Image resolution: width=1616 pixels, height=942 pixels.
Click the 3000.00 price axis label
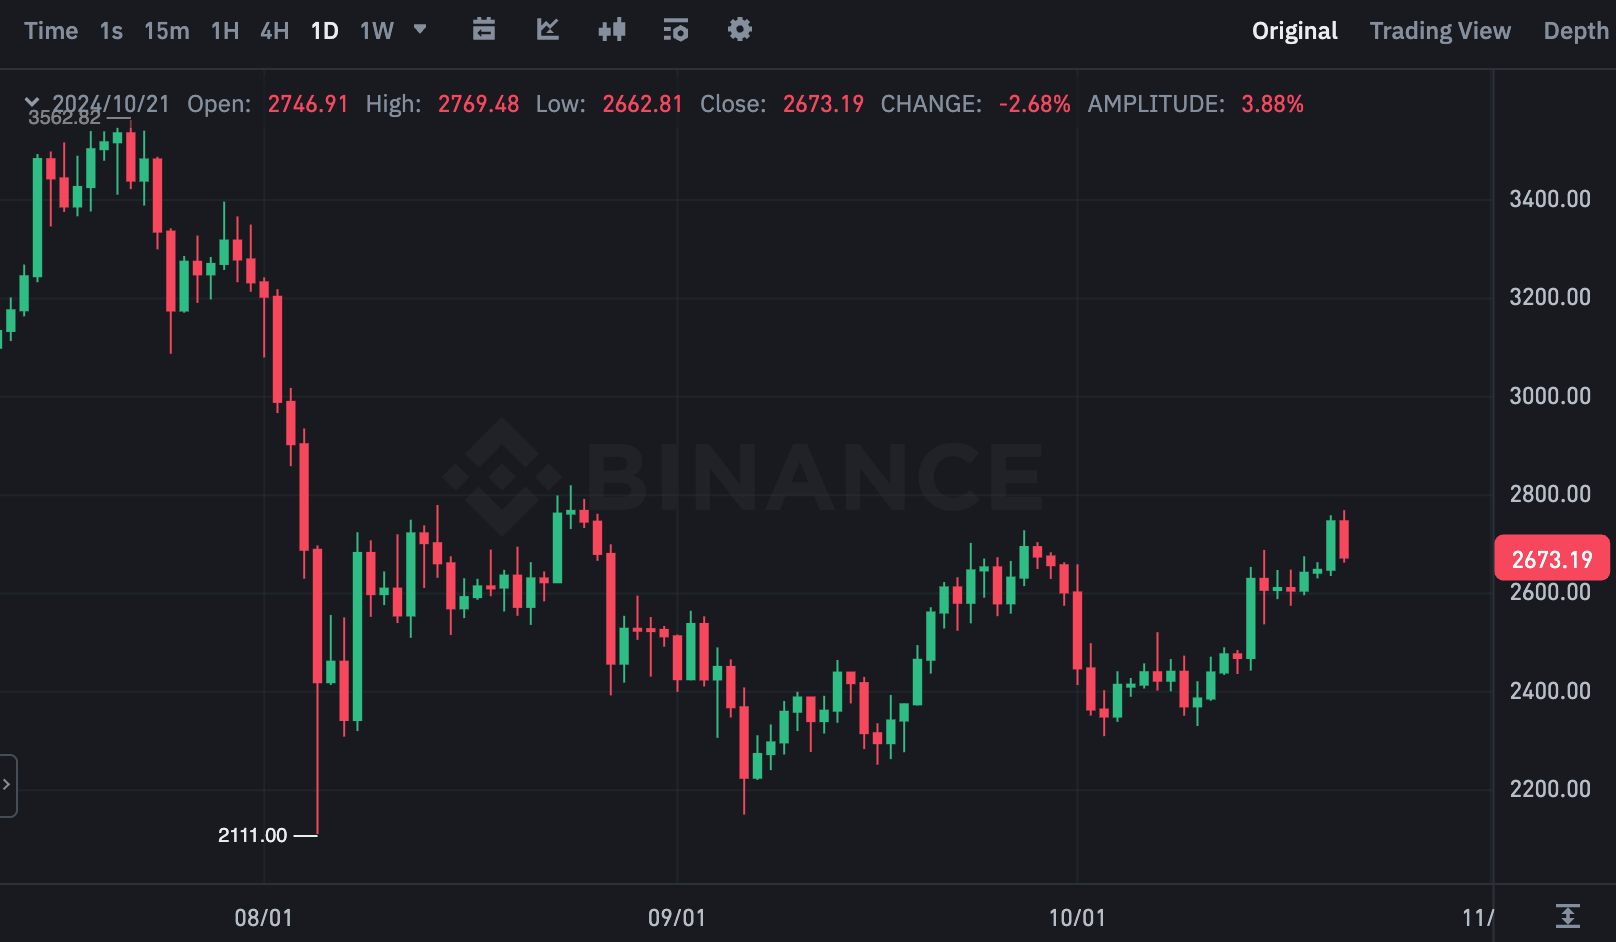coord(1550,396)
